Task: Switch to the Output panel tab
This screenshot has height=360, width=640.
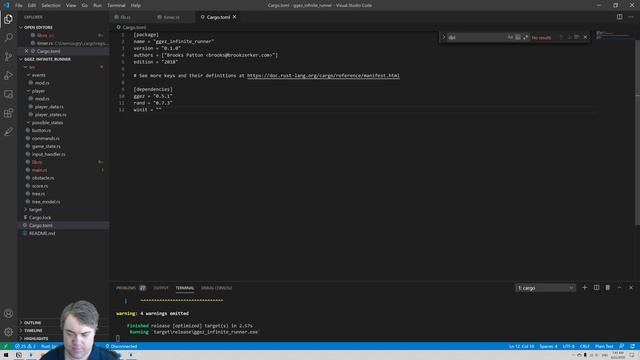Action: tap(160, 288)
